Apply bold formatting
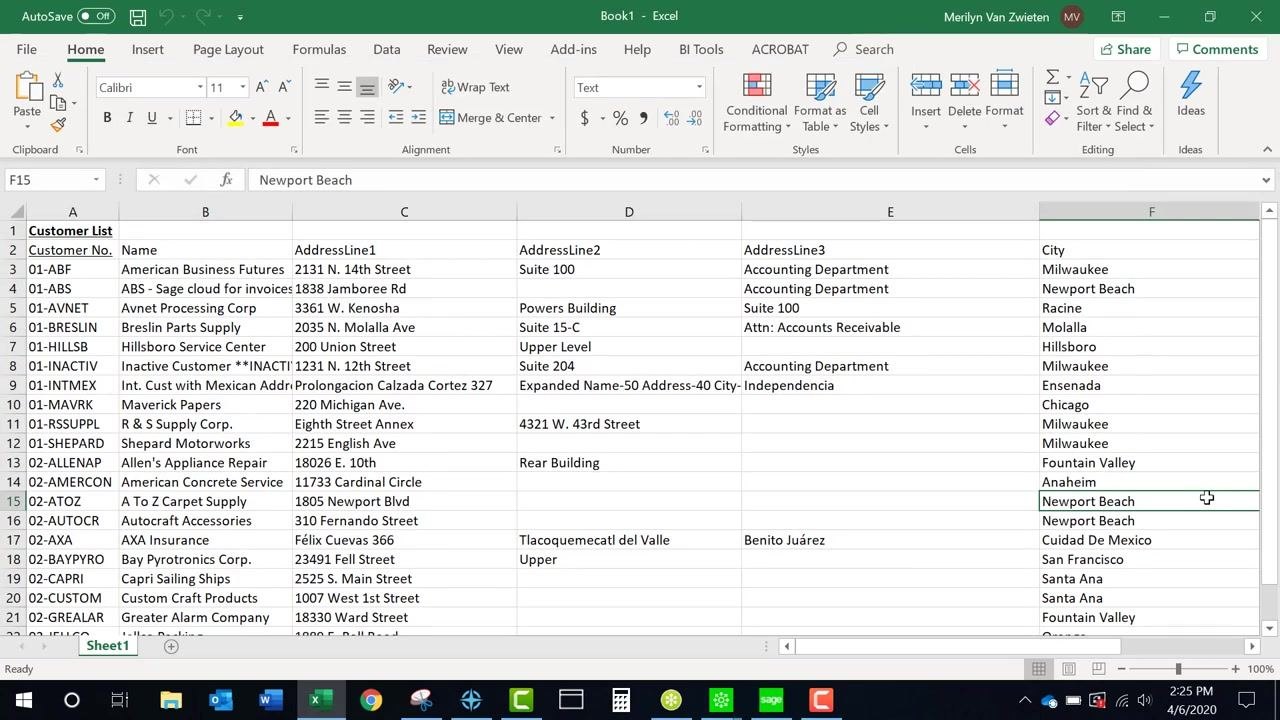The width and height of the screenshot is (1280, 720). [x=107, y=118]
